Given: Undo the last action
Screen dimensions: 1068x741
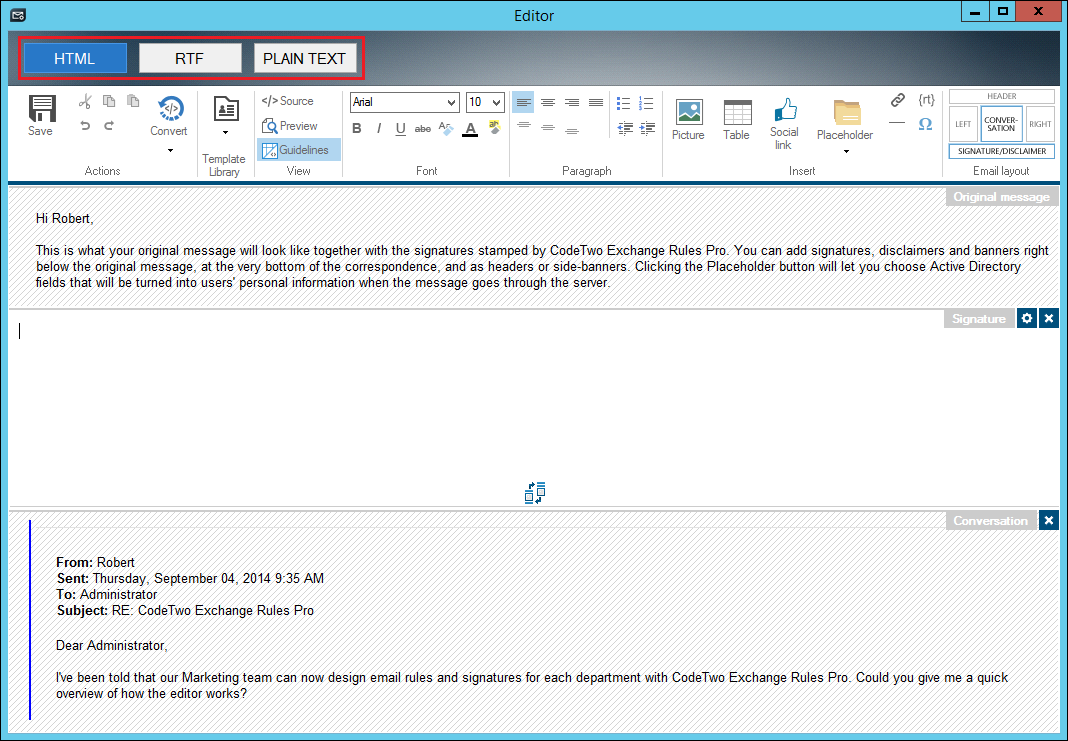Looking at the screenshot, I should pyautogui.click(x=85, y=125).
